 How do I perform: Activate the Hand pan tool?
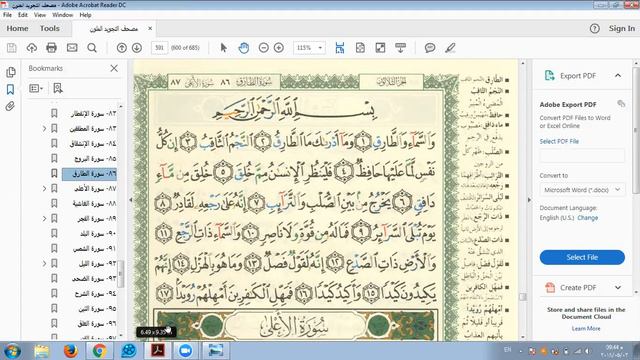[244, 48]
